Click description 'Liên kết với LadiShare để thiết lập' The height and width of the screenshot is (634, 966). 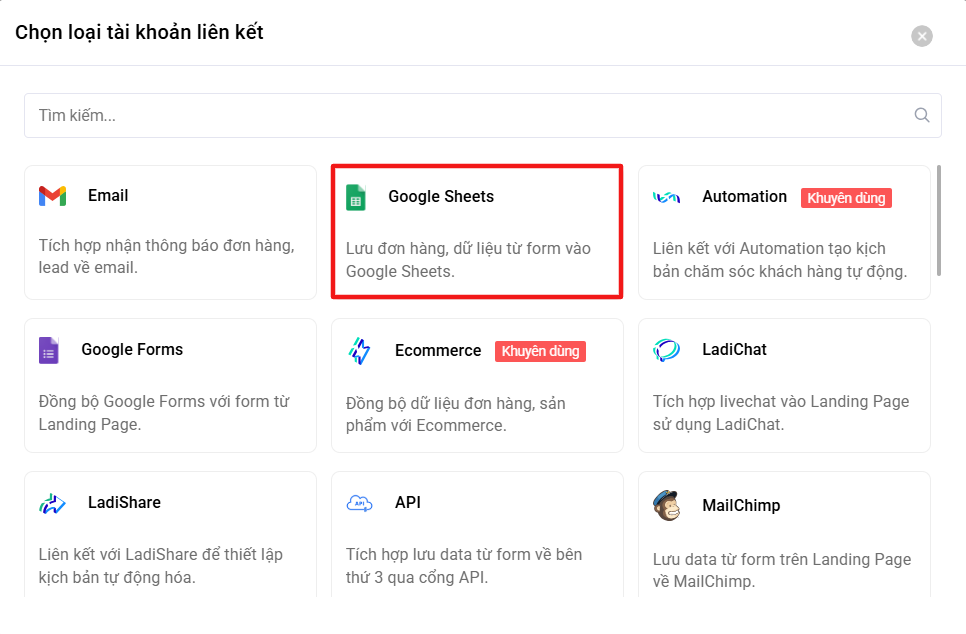(x=161, y=566)
